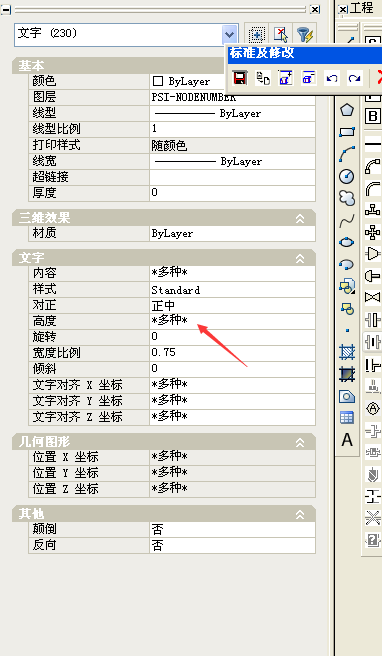Select the Region tool icon

click(347, 396)
